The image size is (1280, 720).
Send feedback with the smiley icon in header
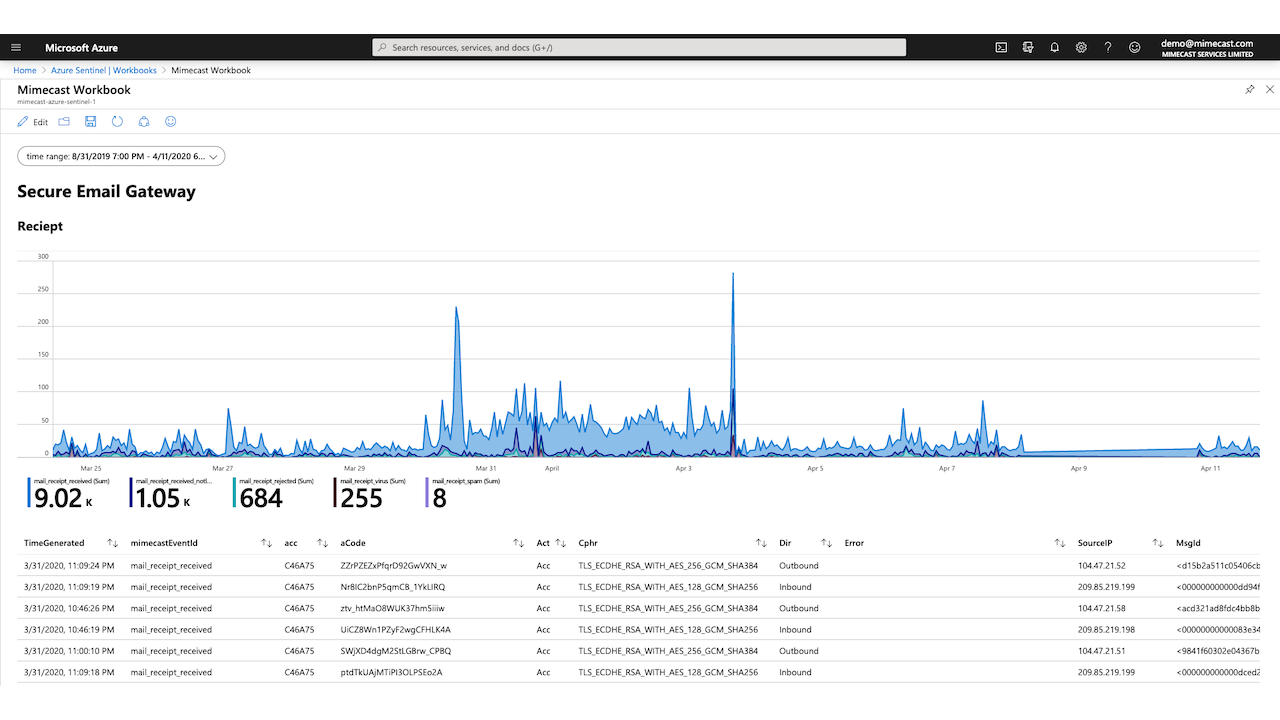(x=1134, y=47)
